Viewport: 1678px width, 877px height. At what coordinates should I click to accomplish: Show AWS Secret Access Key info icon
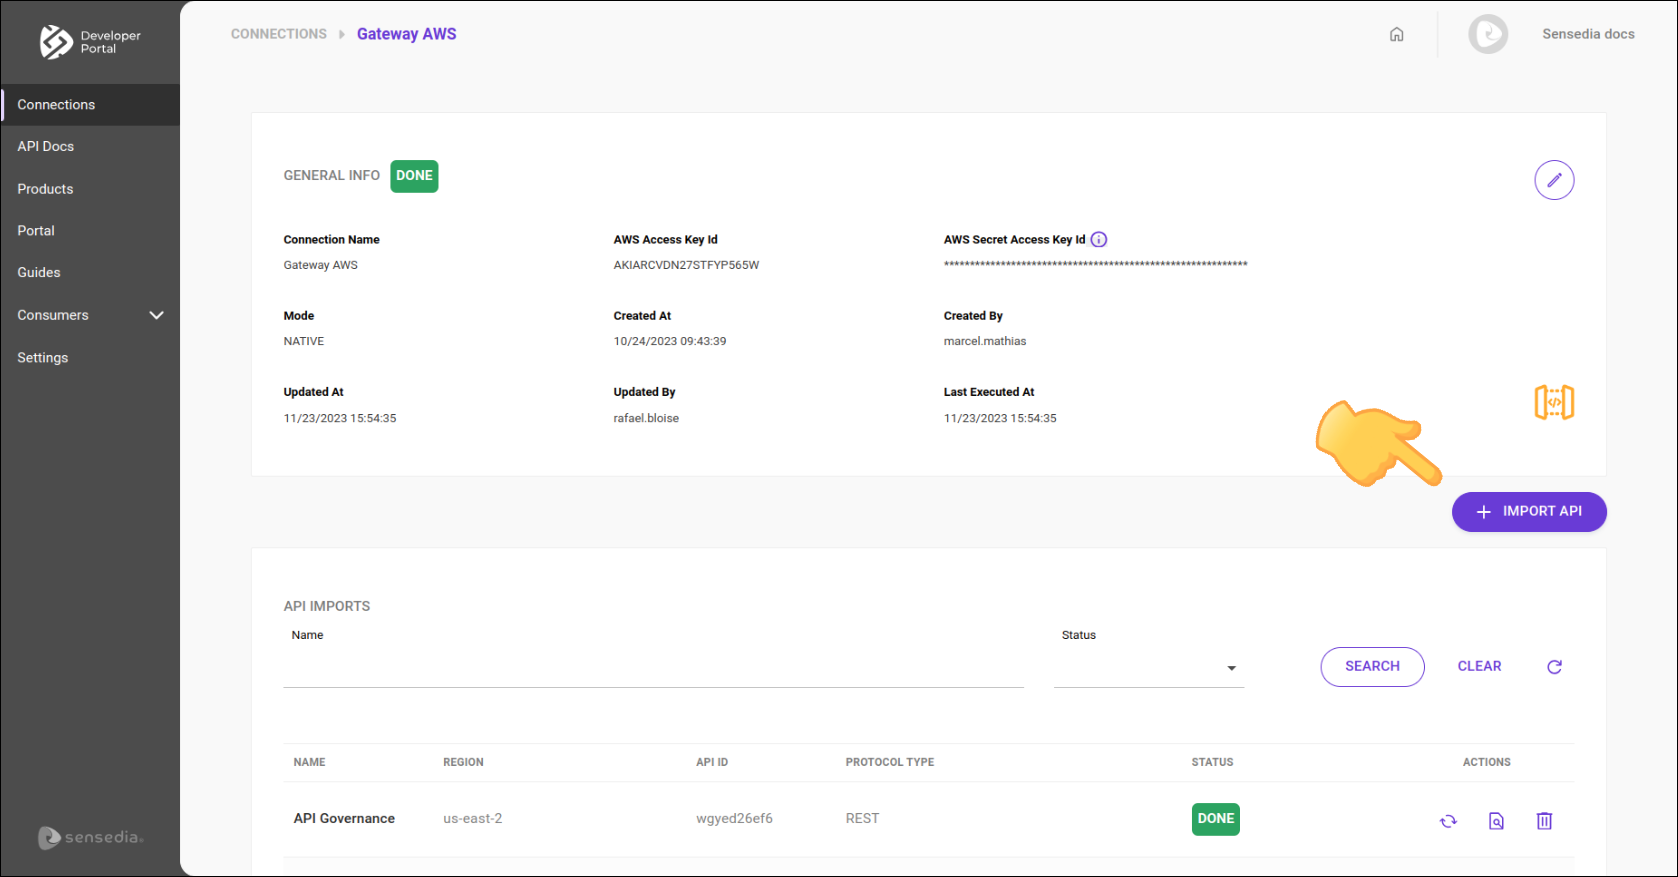[1099, 239]
